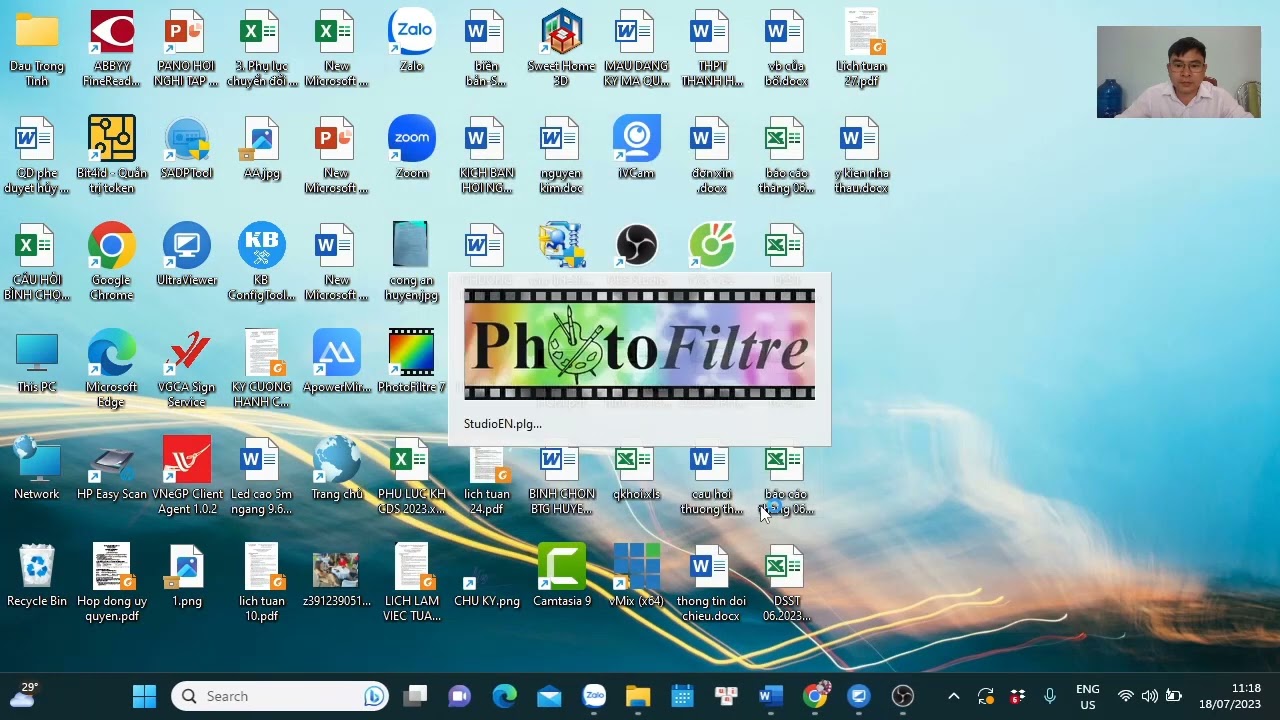Open AA.jpg image file
This screenshot has height=720, width=1280.
[261, 148]
